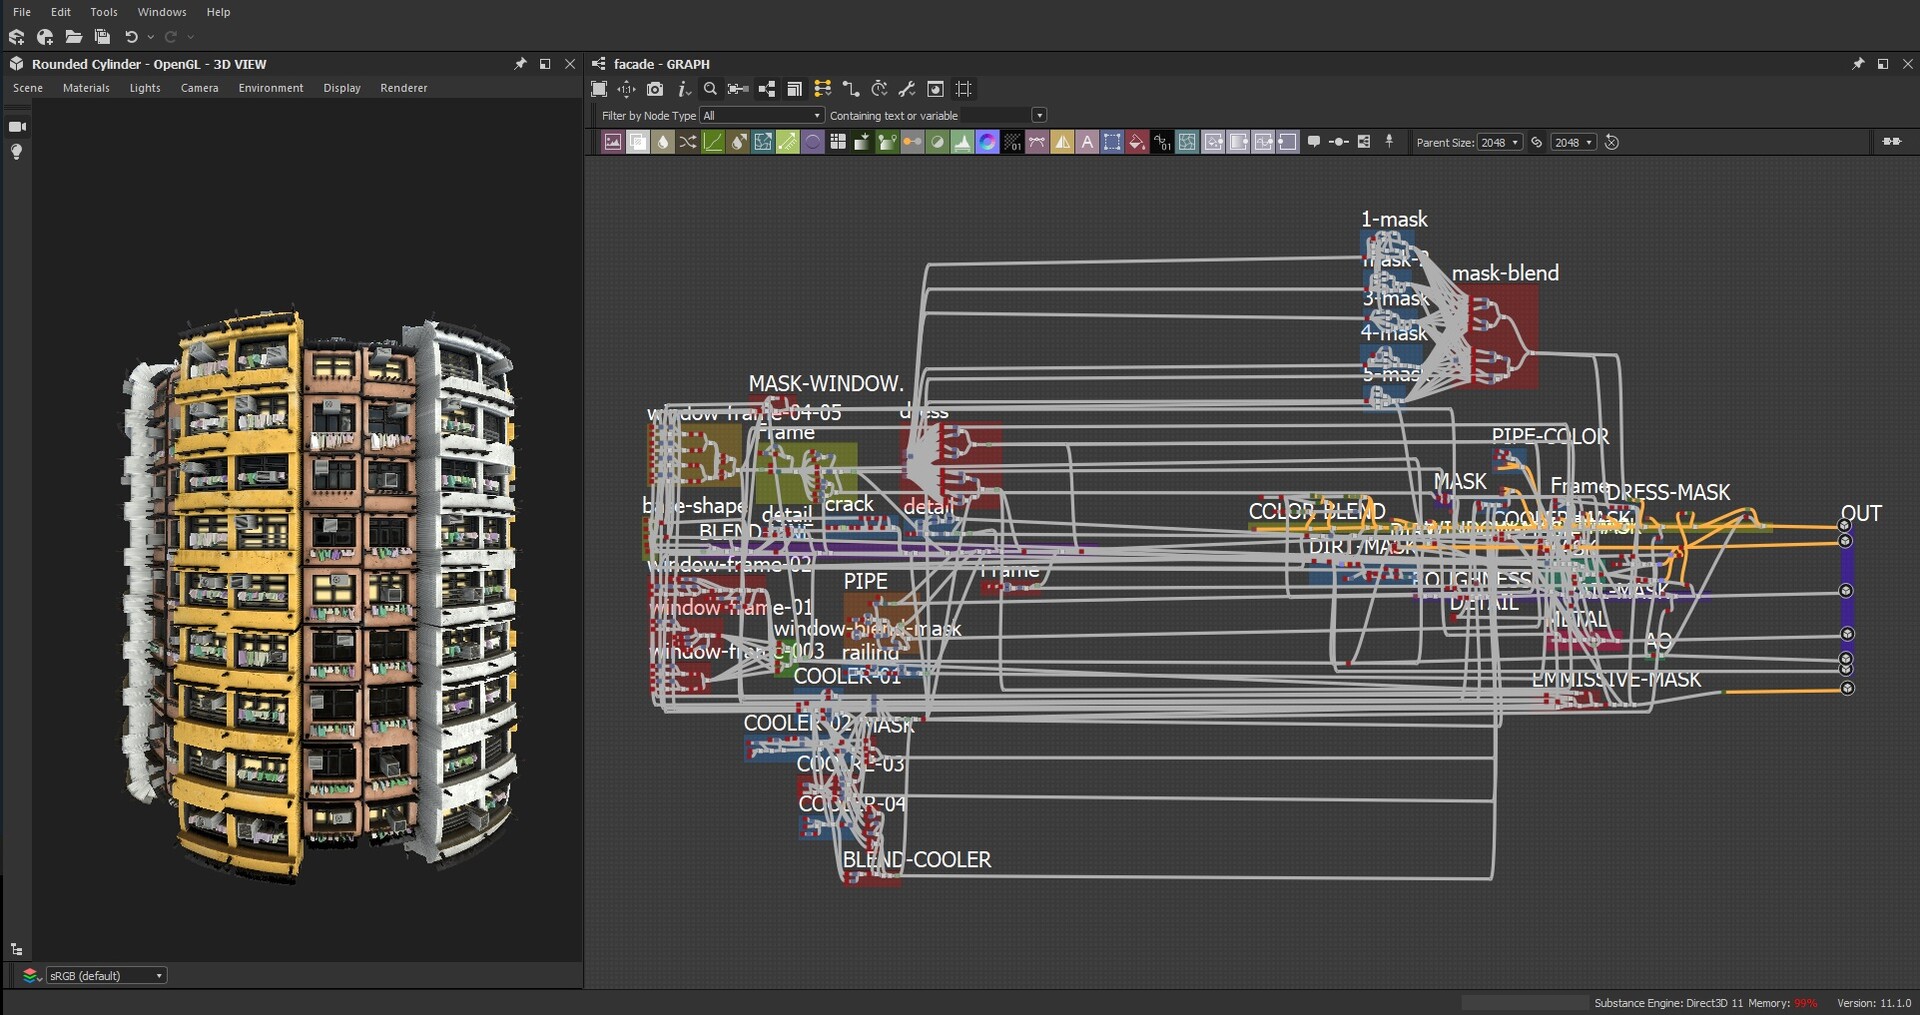Toggle grid snapping in the graph toolbar
Image resolution: width=1920 pixels, height=1015 pixels.
963,89
